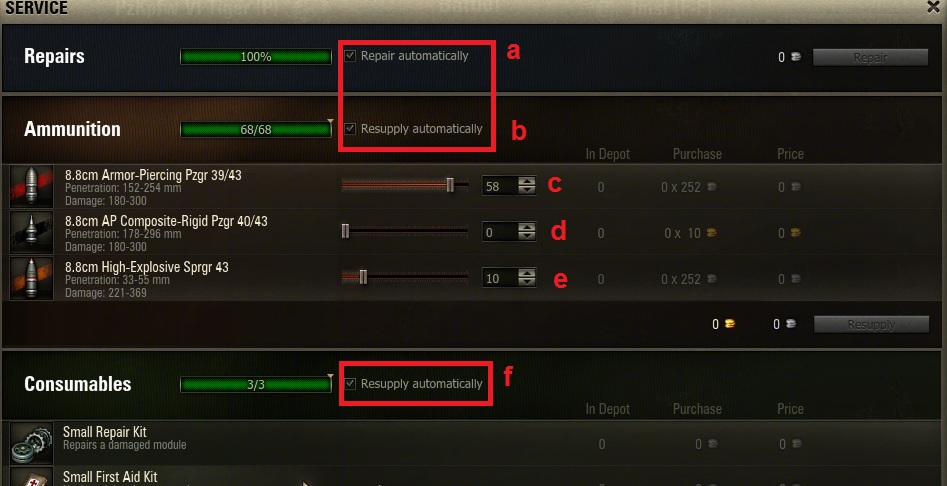
Task: Increase AP Composite-Rigid count with up arrow
Action: (527, 227)
